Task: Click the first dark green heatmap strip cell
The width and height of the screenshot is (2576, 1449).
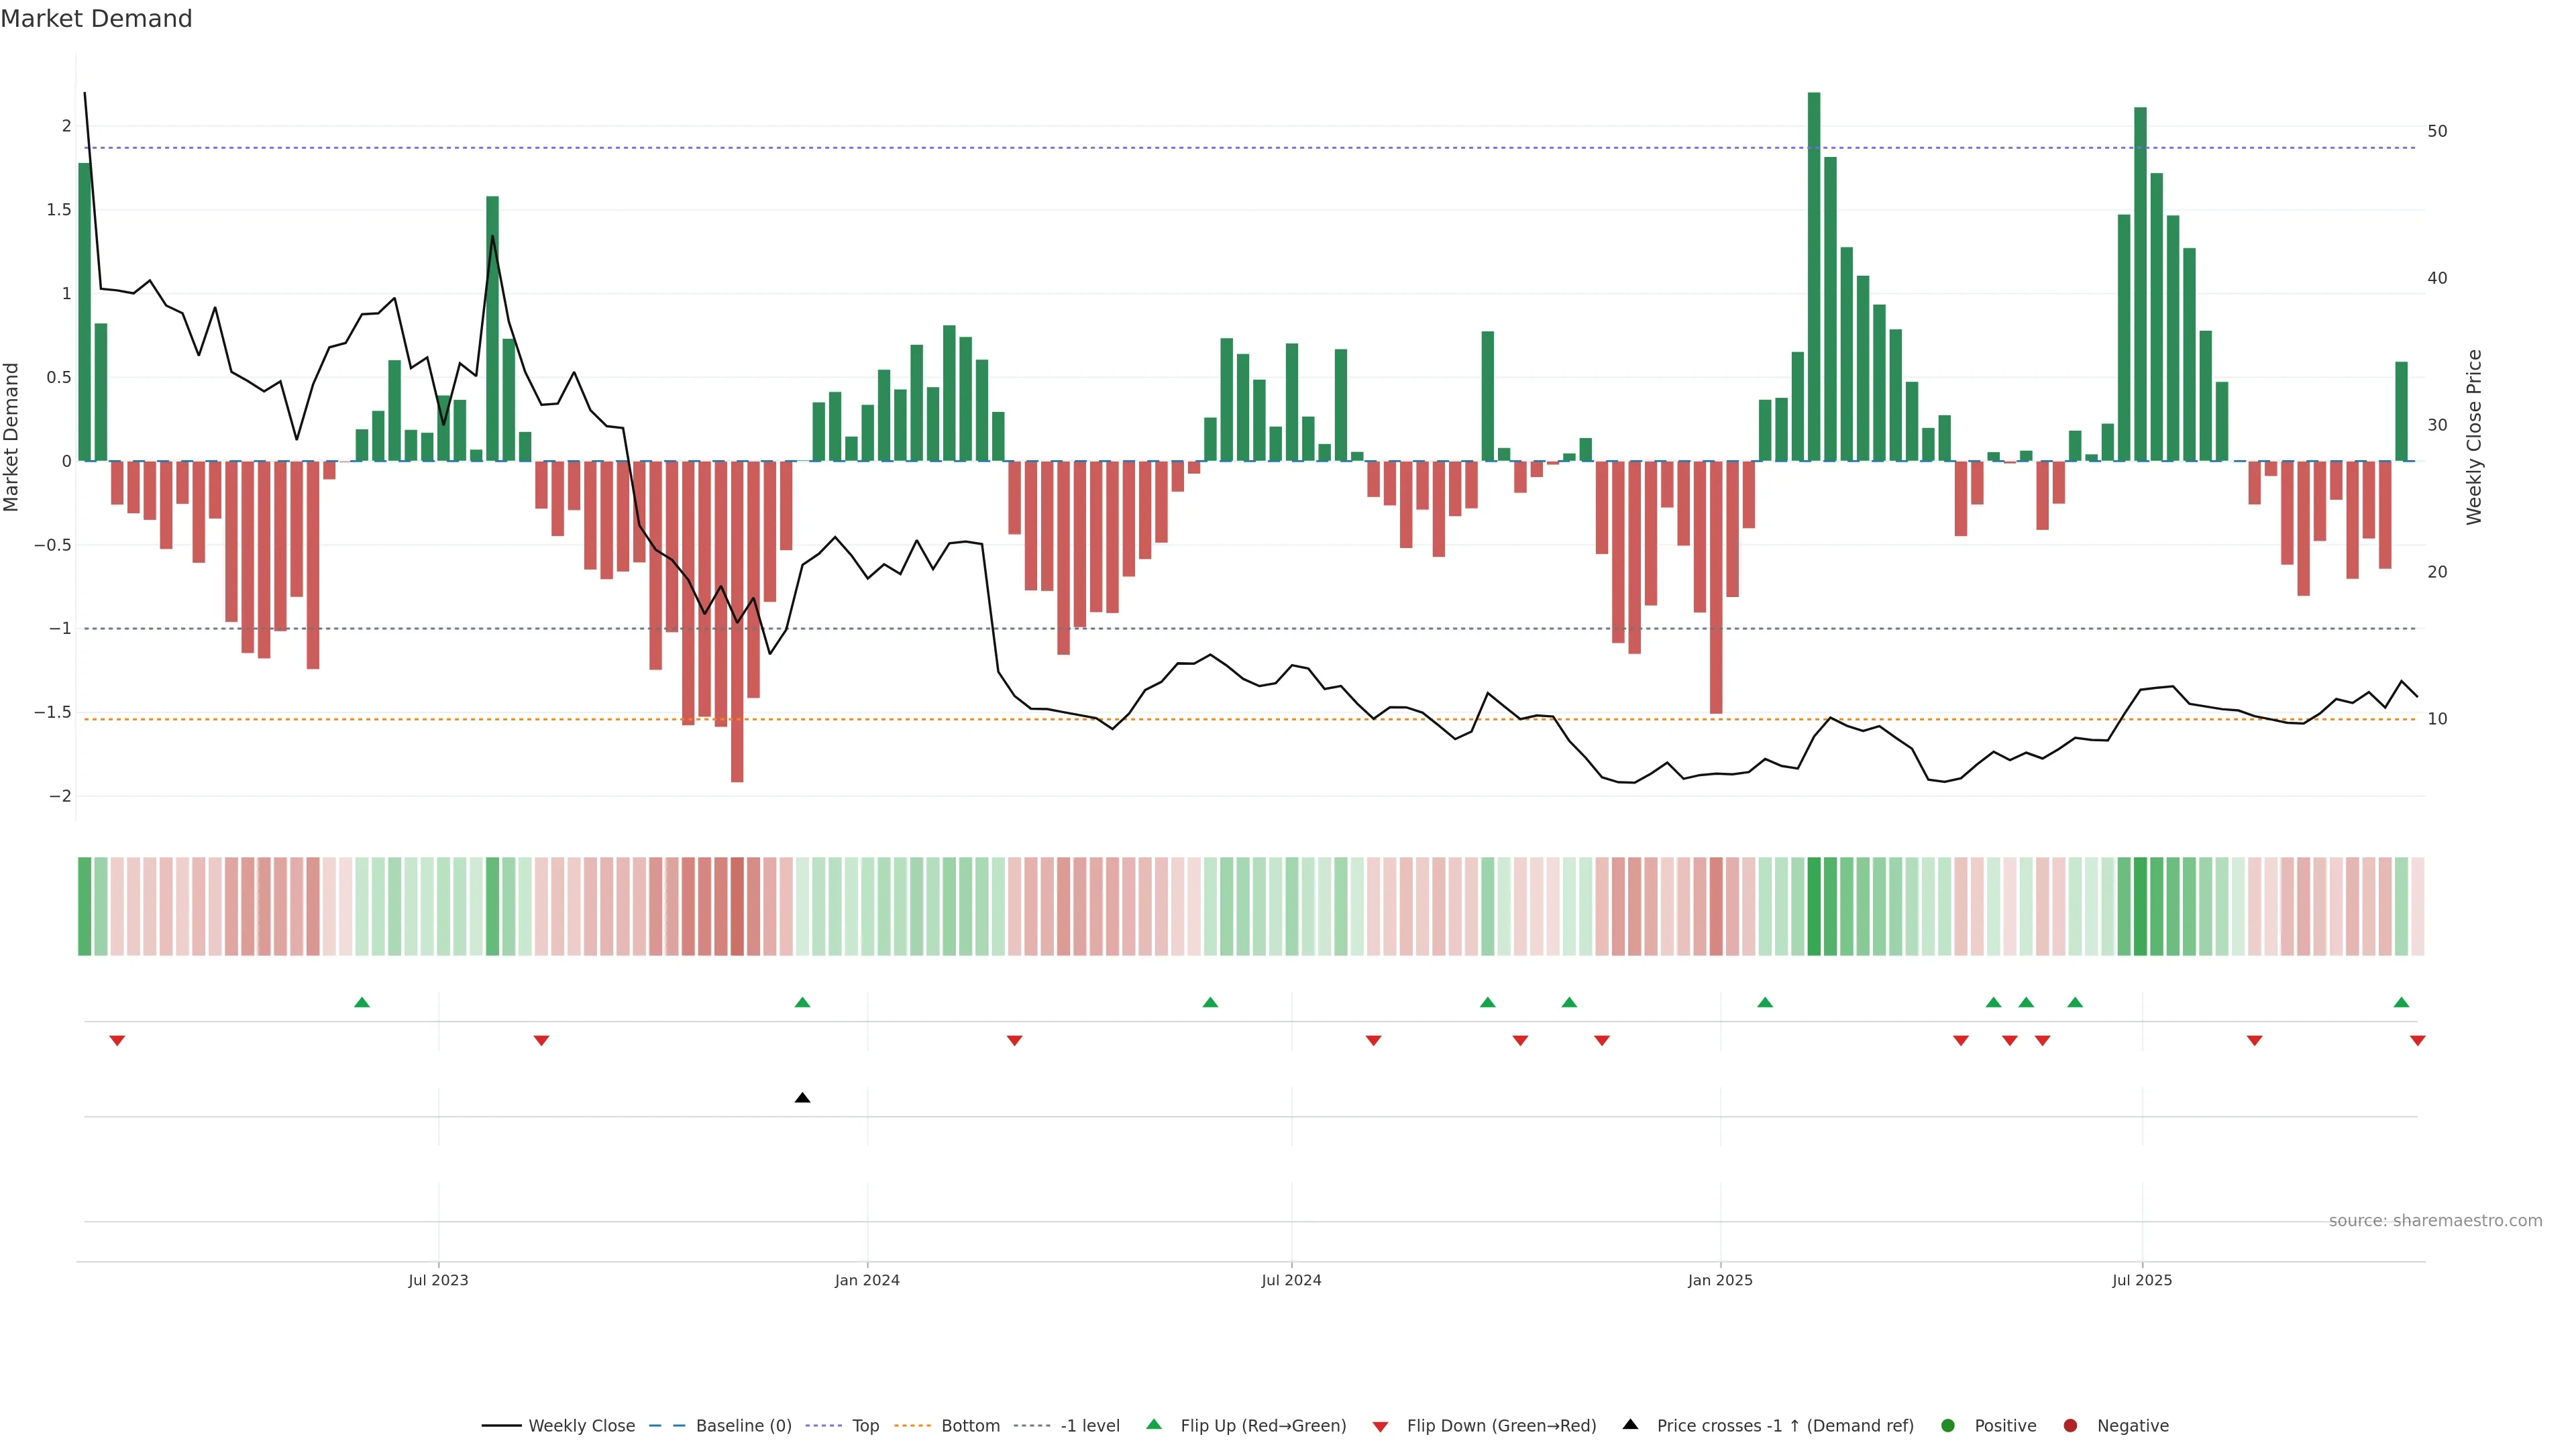Action: [85, 906]
